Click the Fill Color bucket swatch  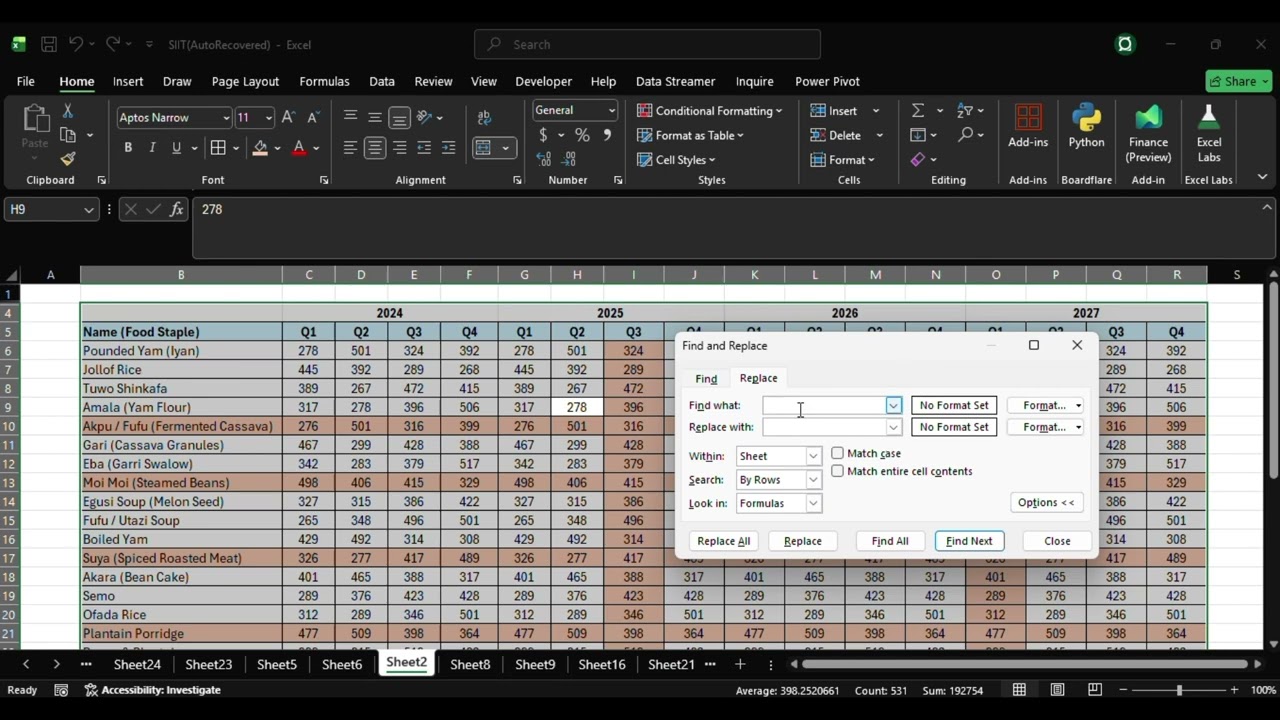click(x=260, y=148)
